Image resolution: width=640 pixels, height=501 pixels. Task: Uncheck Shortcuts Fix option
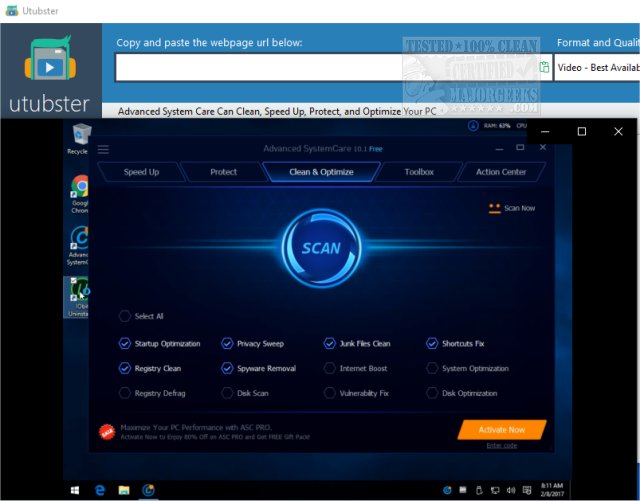pyautogui.click(x=432, y=343)
